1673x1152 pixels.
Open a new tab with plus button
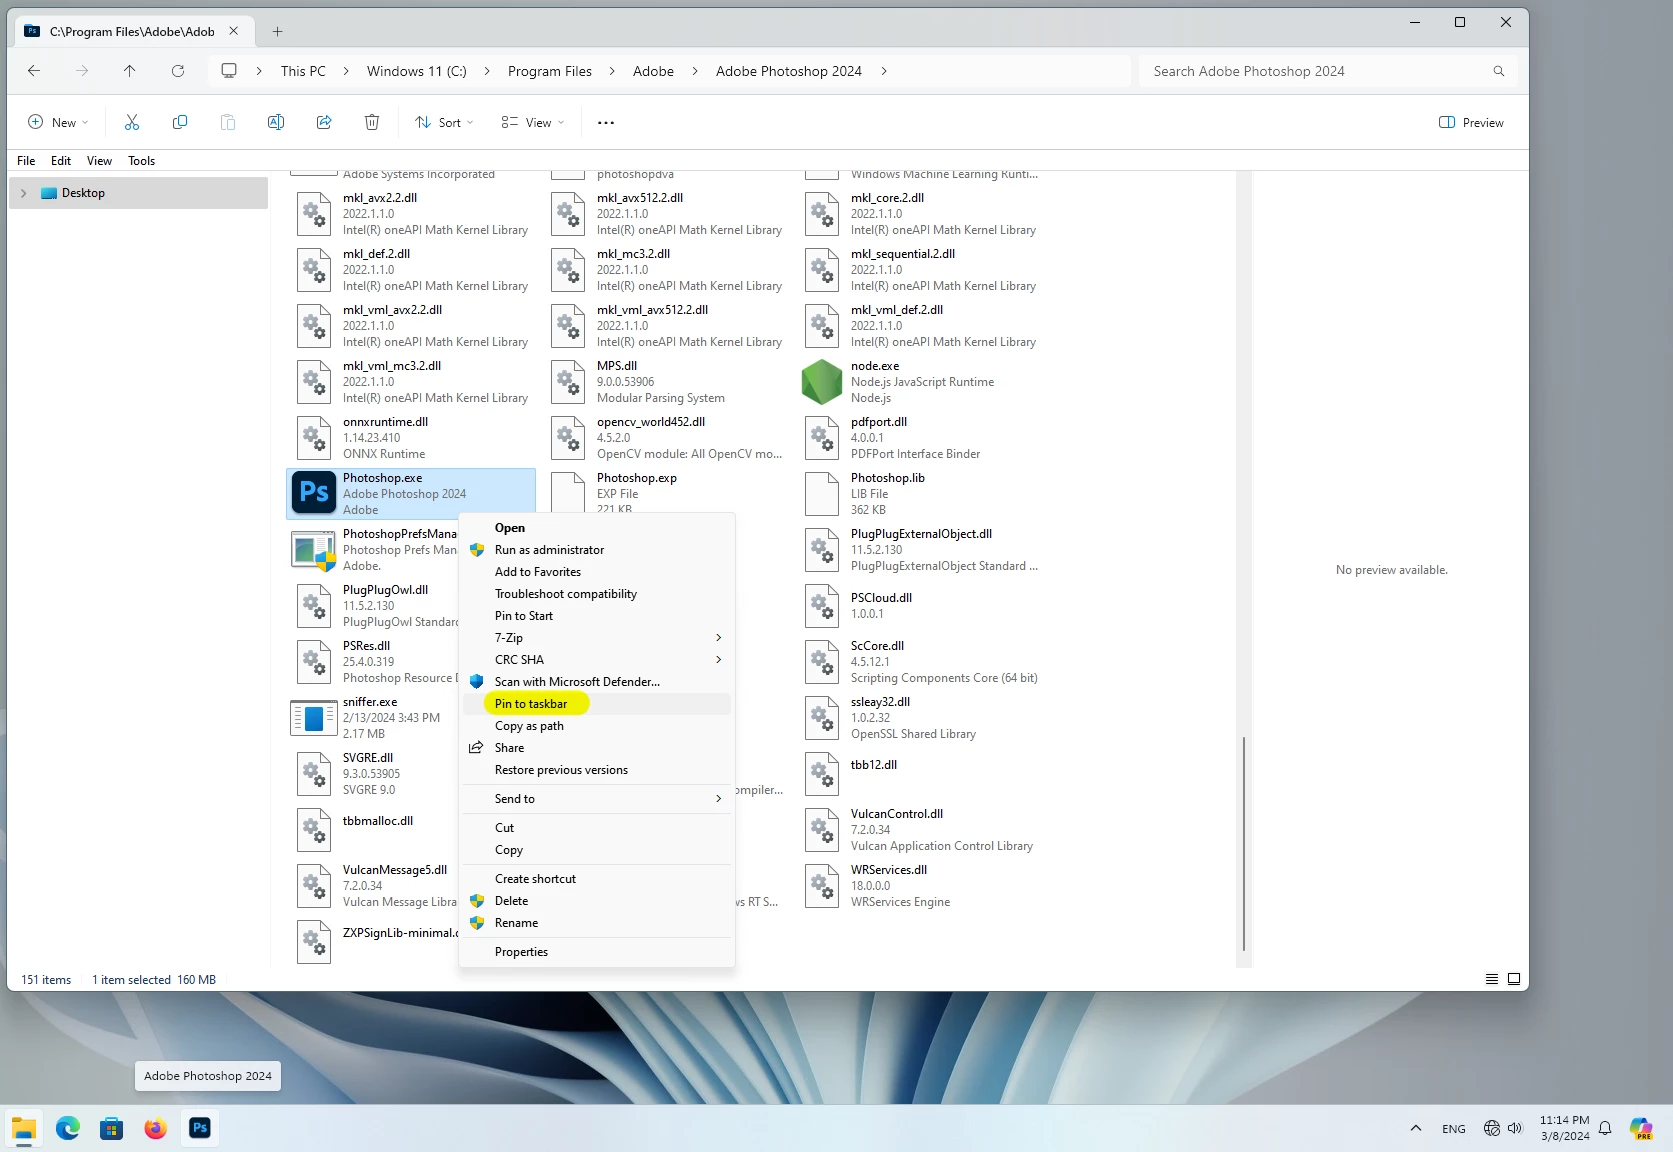(277, 31)
